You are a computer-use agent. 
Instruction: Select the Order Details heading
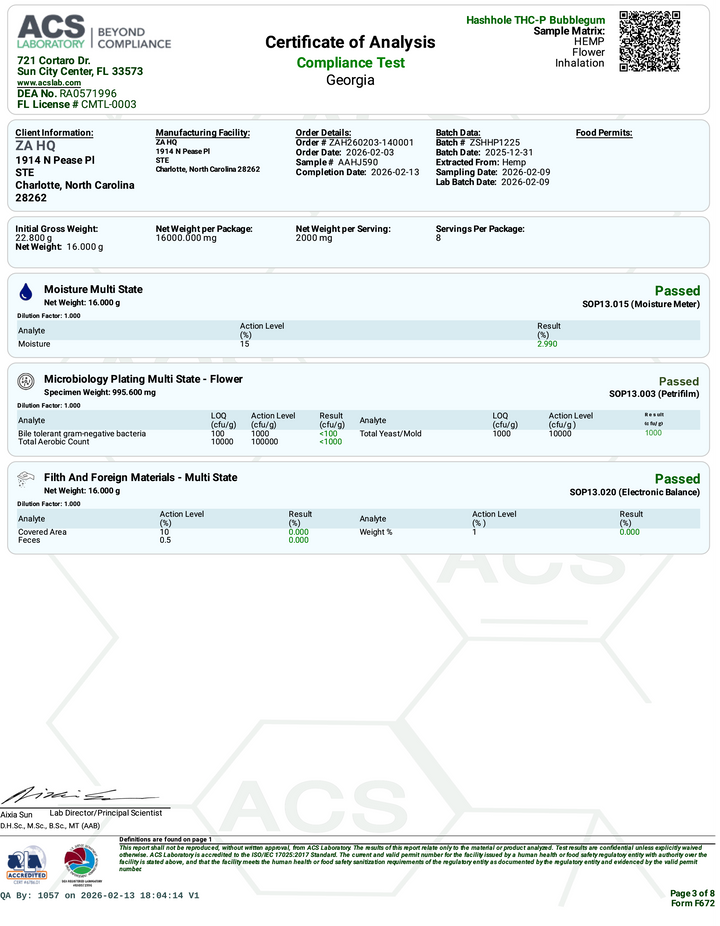323,133
